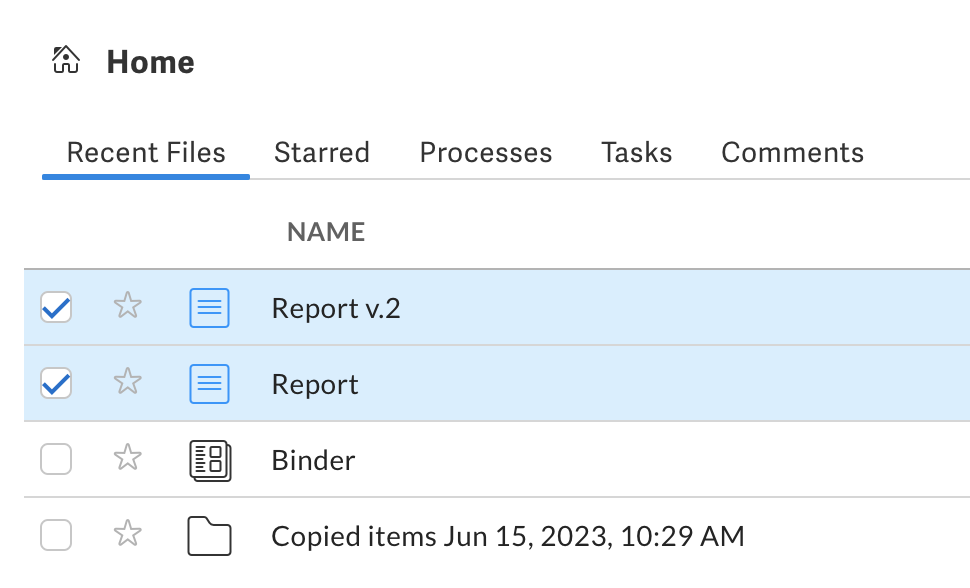Select the Binder file type icon

coord(209,460)
